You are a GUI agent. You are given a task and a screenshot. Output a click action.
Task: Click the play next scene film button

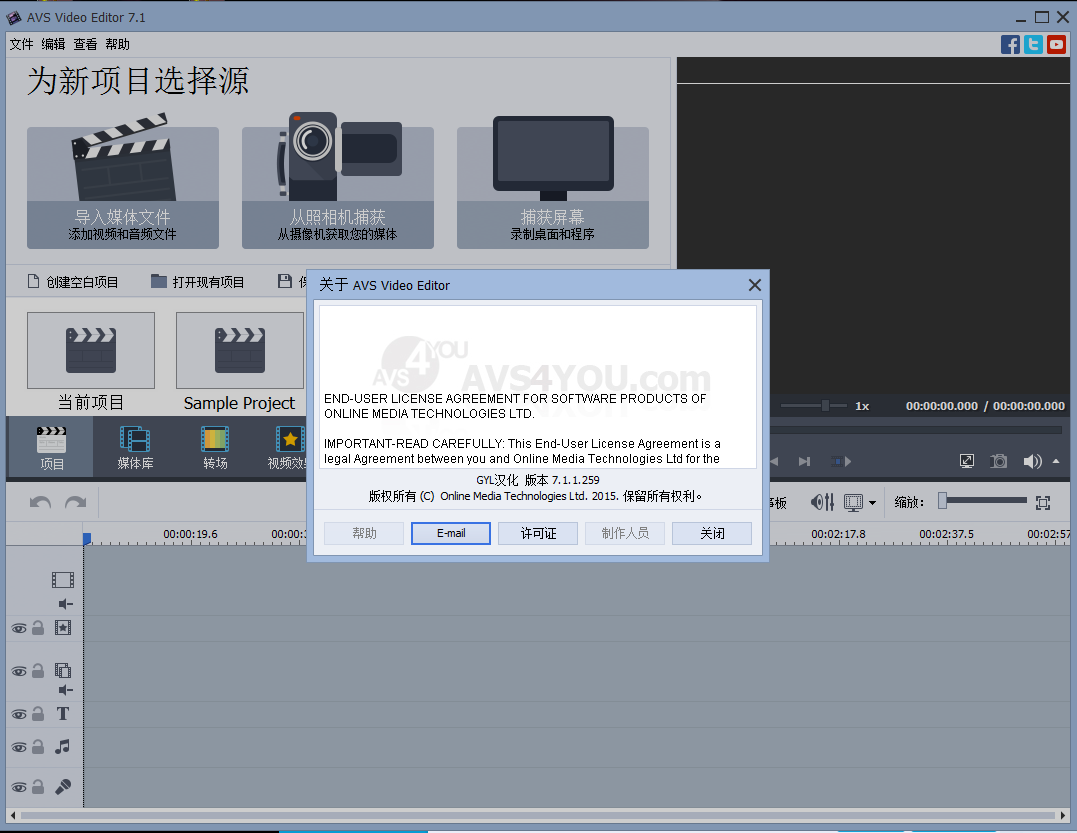[x=841, y=461]
